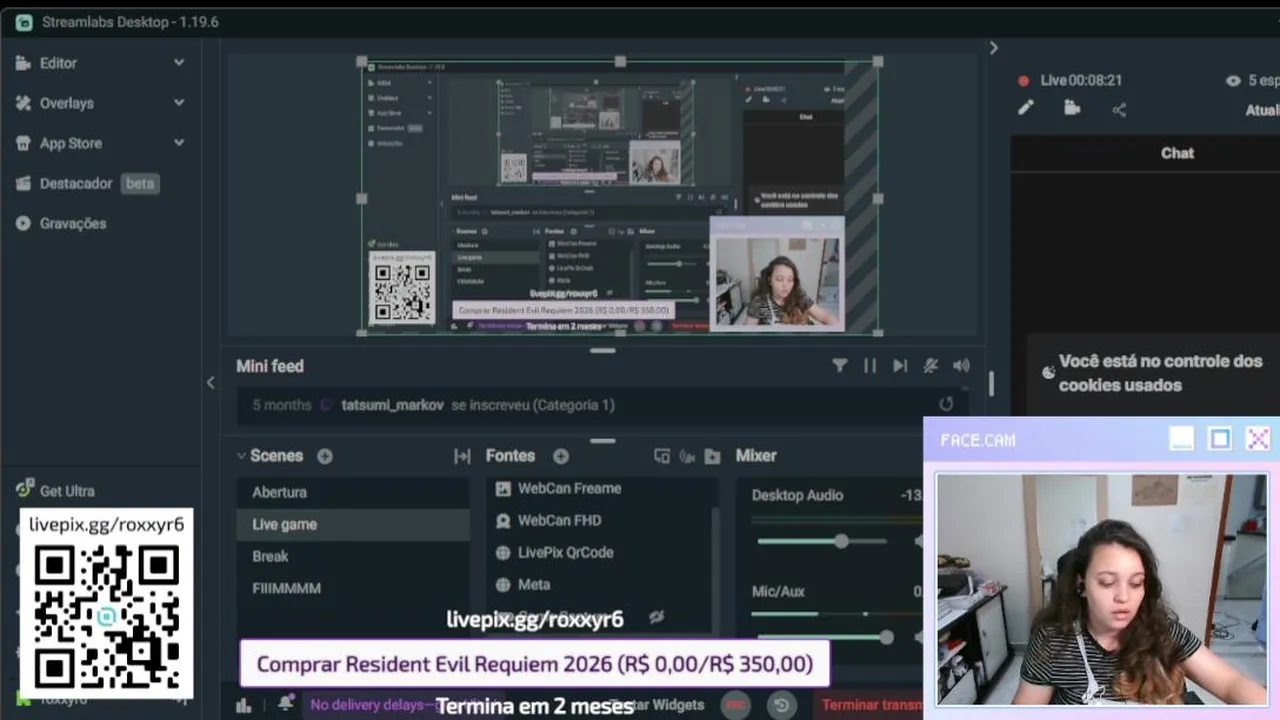Filter the Mini feed events

tap(840, 366)
